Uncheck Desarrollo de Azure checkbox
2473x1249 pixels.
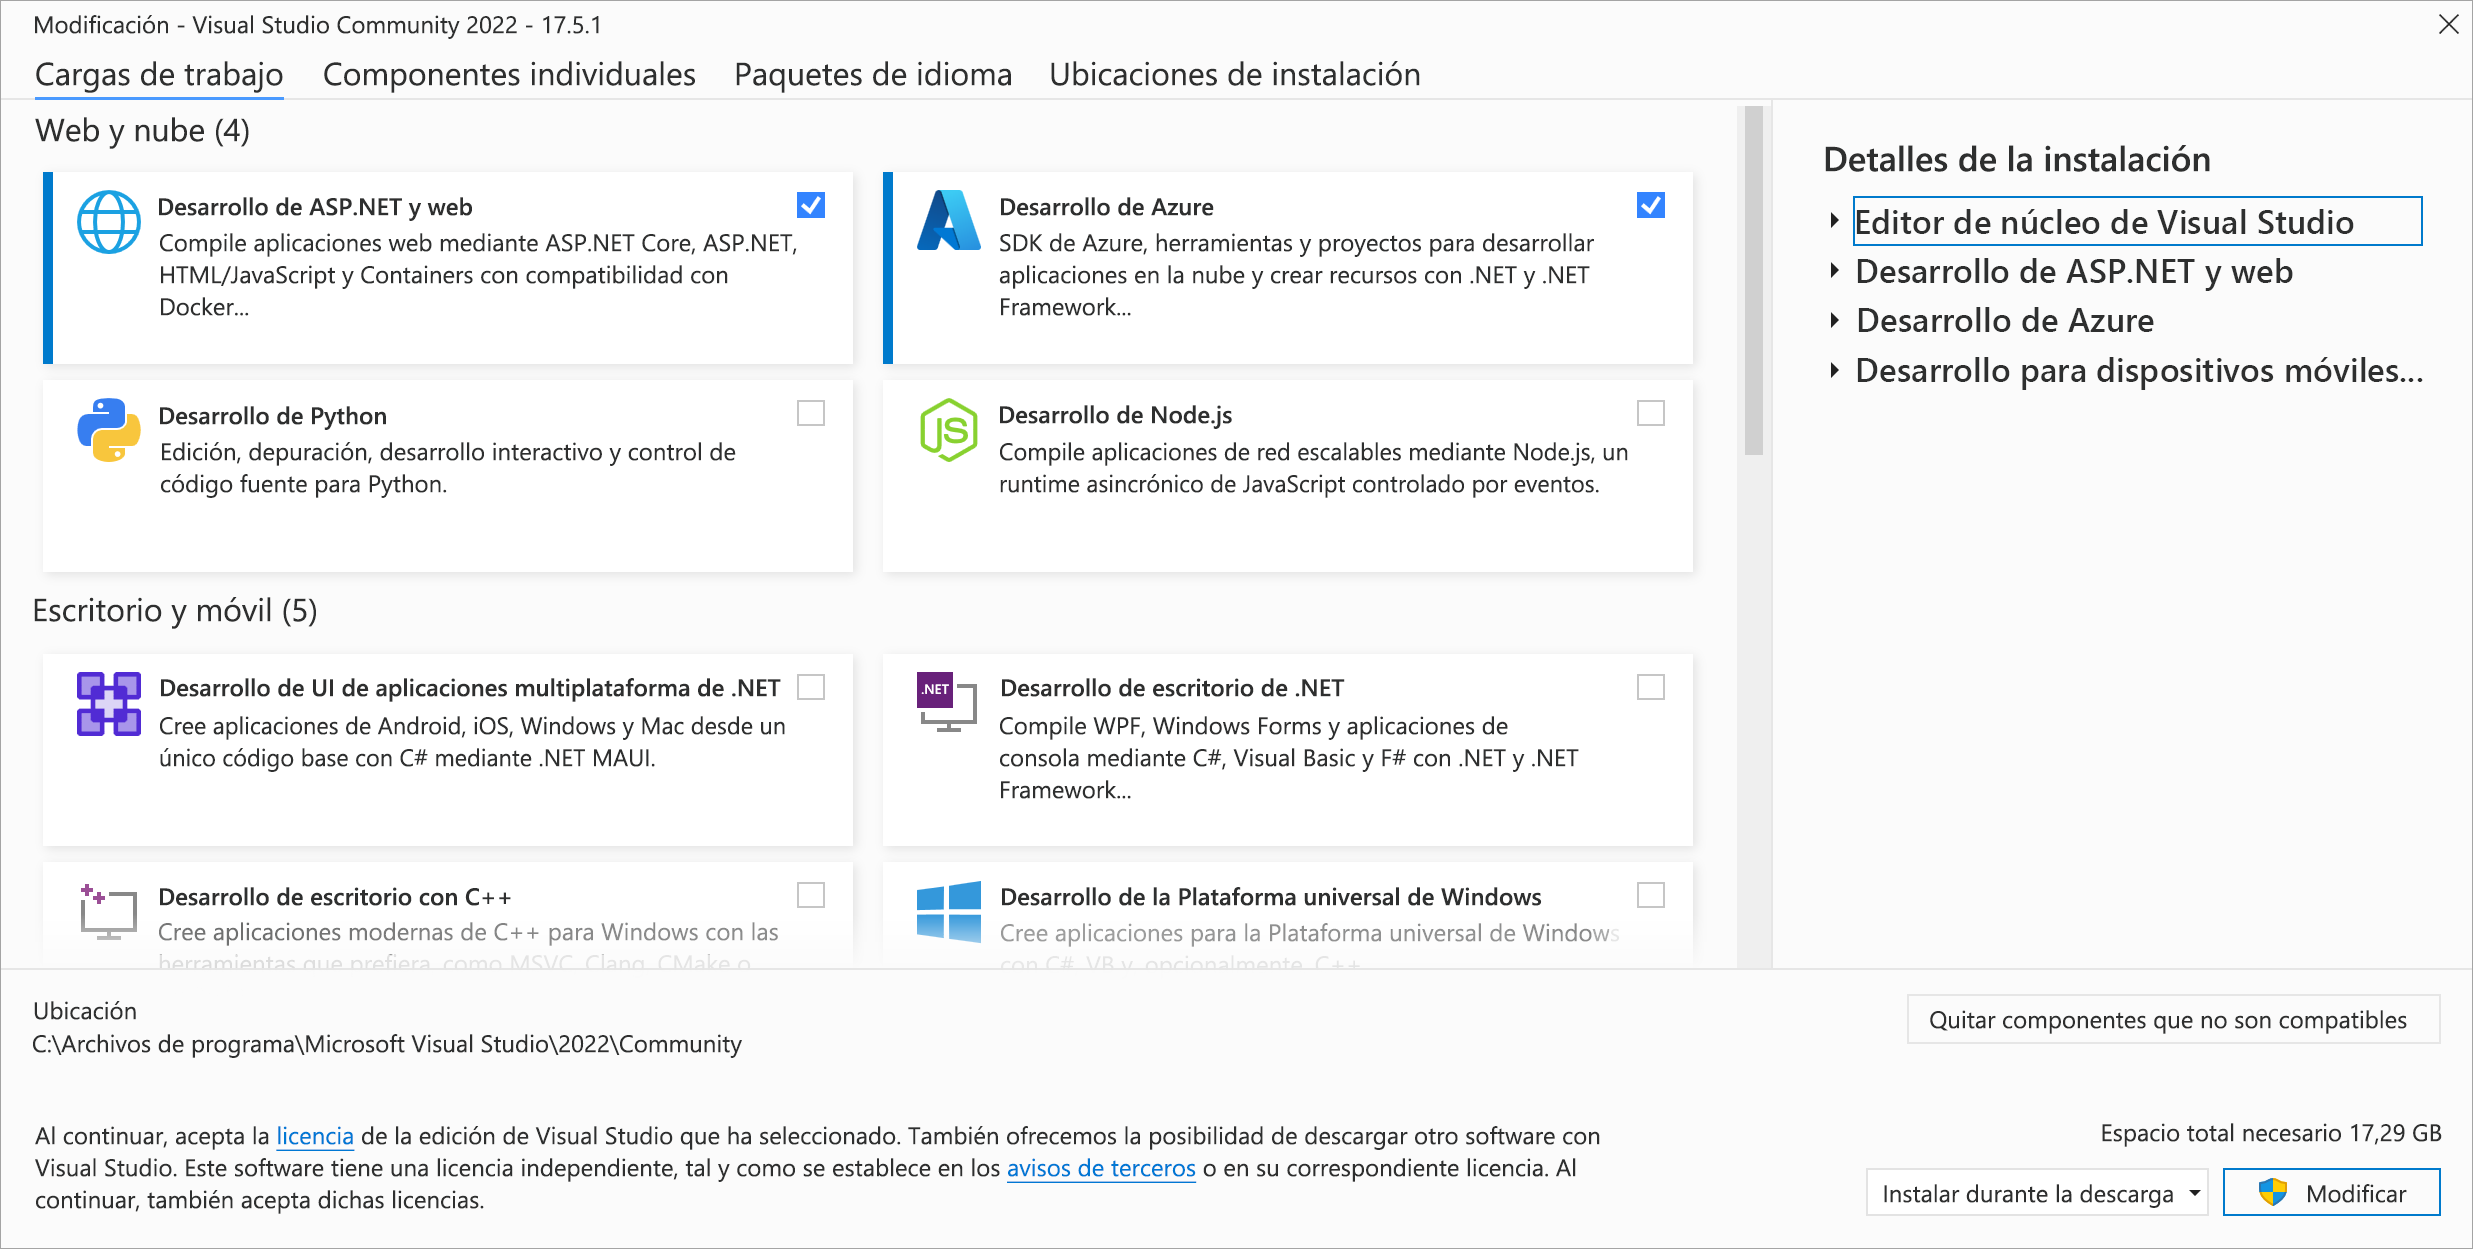tap(1651, 205)
